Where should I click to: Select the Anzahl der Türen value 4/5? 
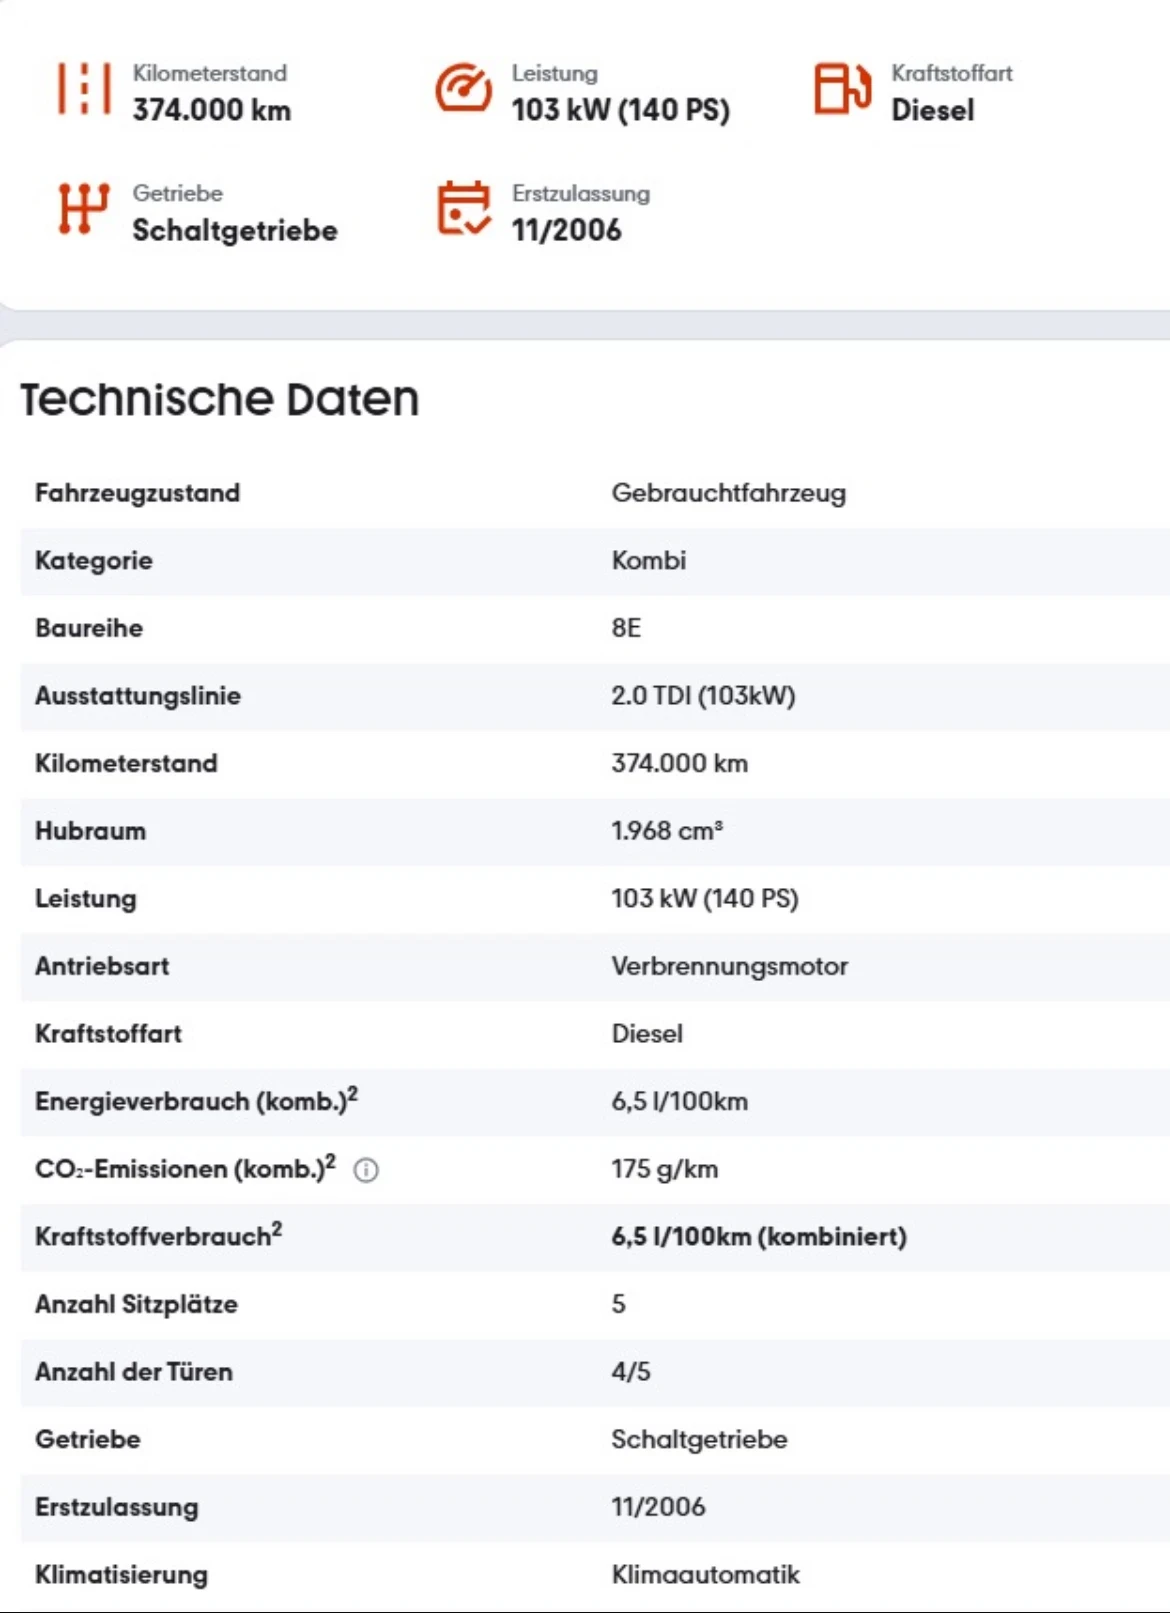(x=630, y=1372)
